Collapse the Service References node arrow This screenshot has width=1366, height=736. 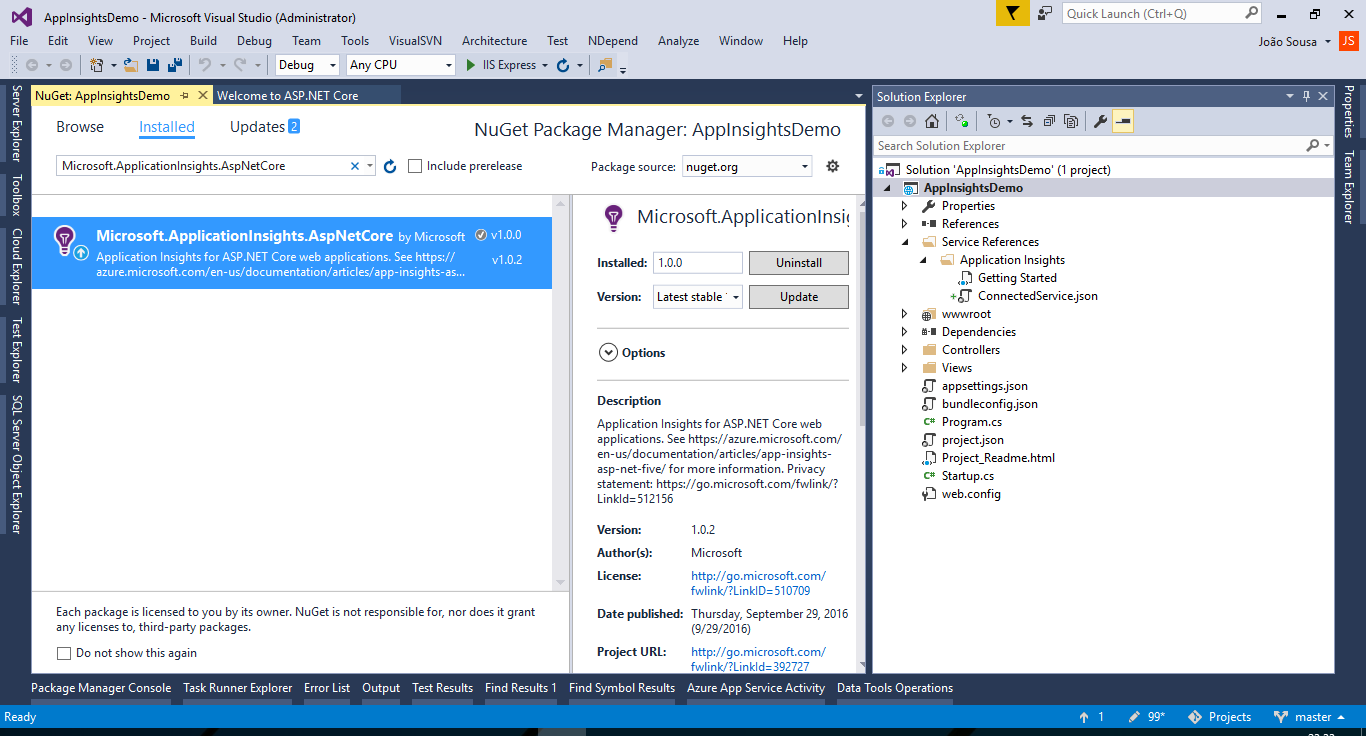point(905,242)
